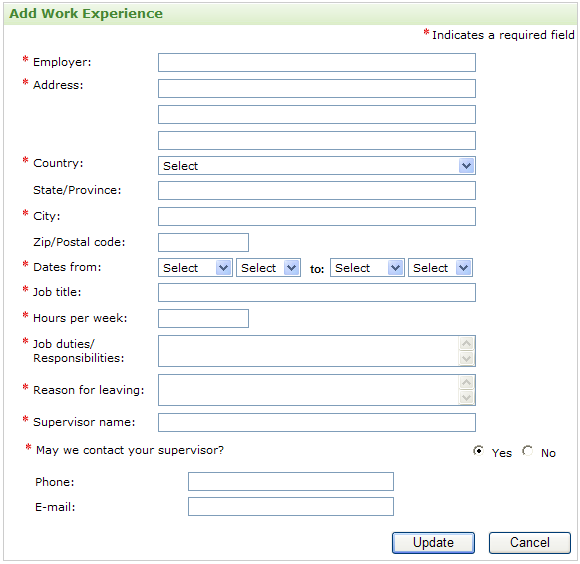The height and width of the screenshot is (564, 580).
Task: Open the Country dropdown
Action: [x=317, y=166]
